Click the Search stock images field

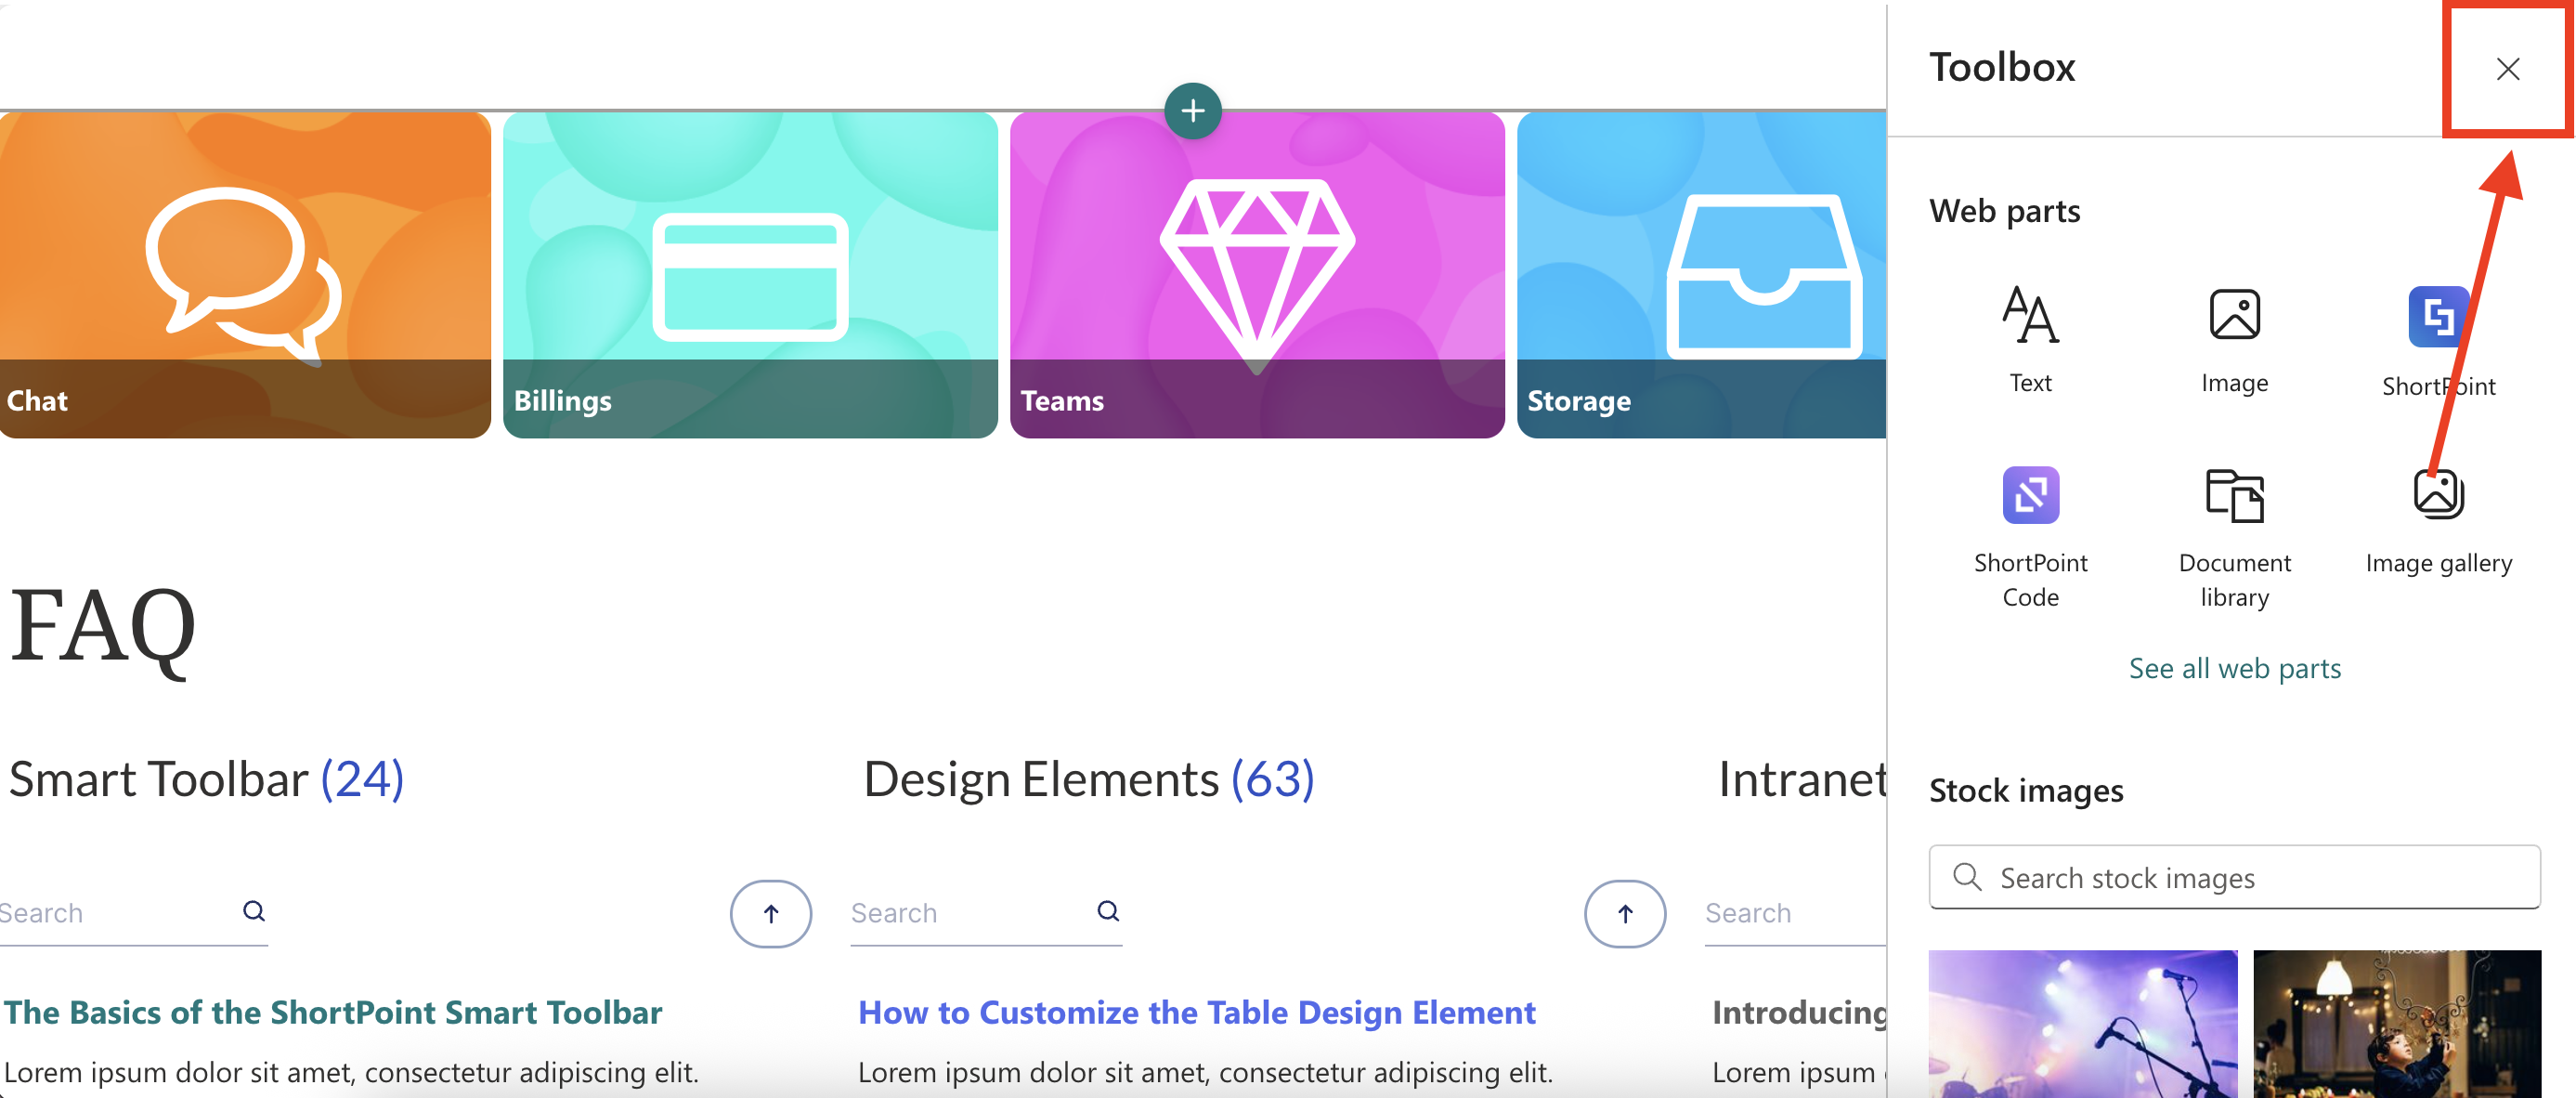[2234, 877]
